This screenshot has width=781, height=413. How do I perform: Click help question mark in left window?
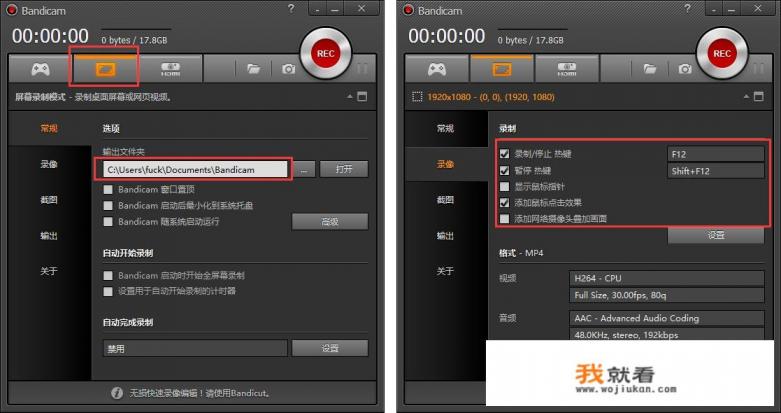[290, 9]
